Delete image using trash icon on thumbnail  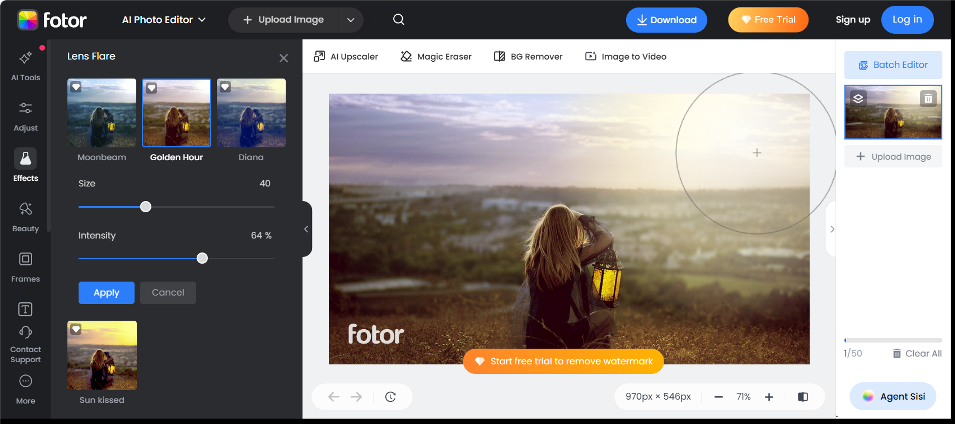(x=928, y=98)
